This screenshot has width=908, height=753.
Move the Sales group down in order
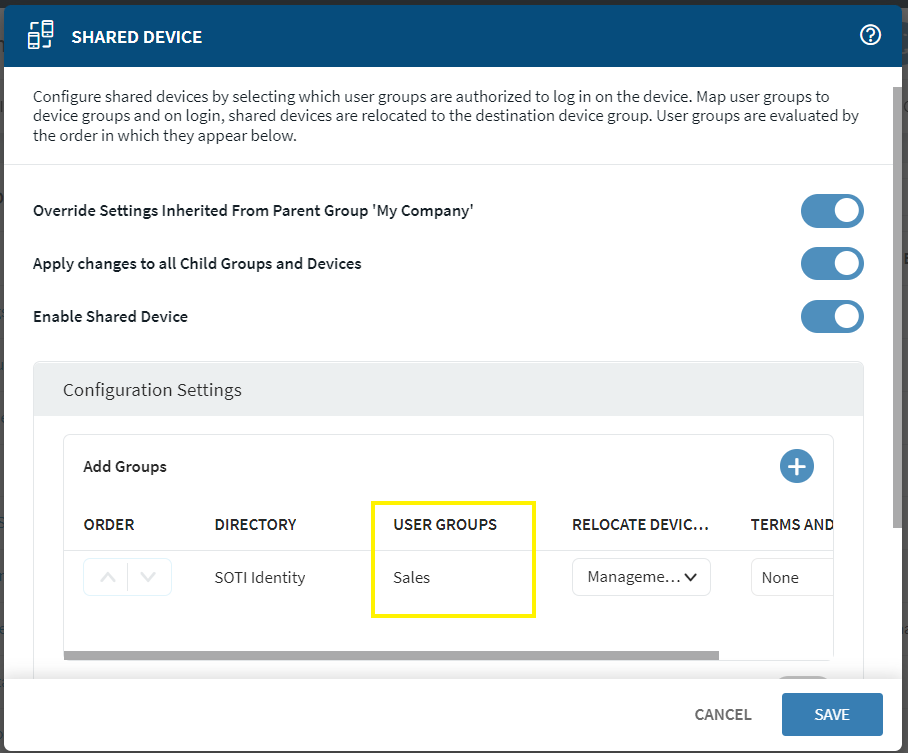pos(149,577)
